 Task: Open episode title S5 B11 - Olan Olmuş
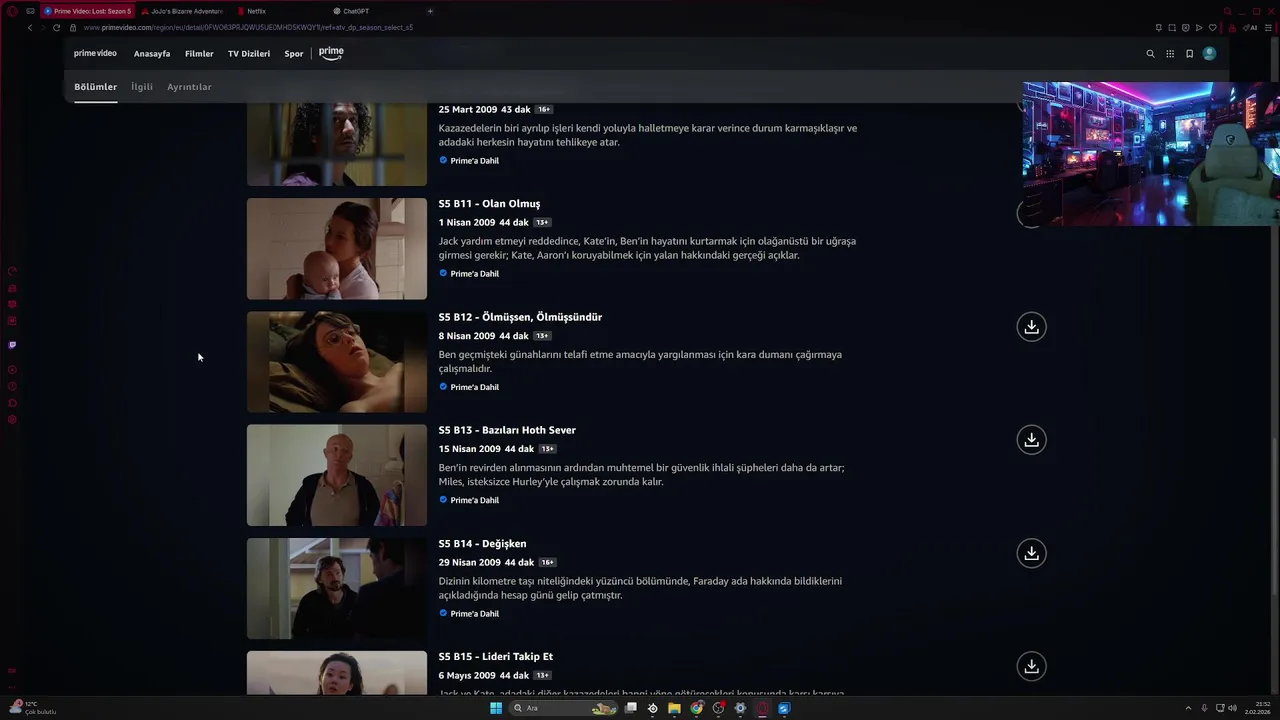tap(489, 204)
